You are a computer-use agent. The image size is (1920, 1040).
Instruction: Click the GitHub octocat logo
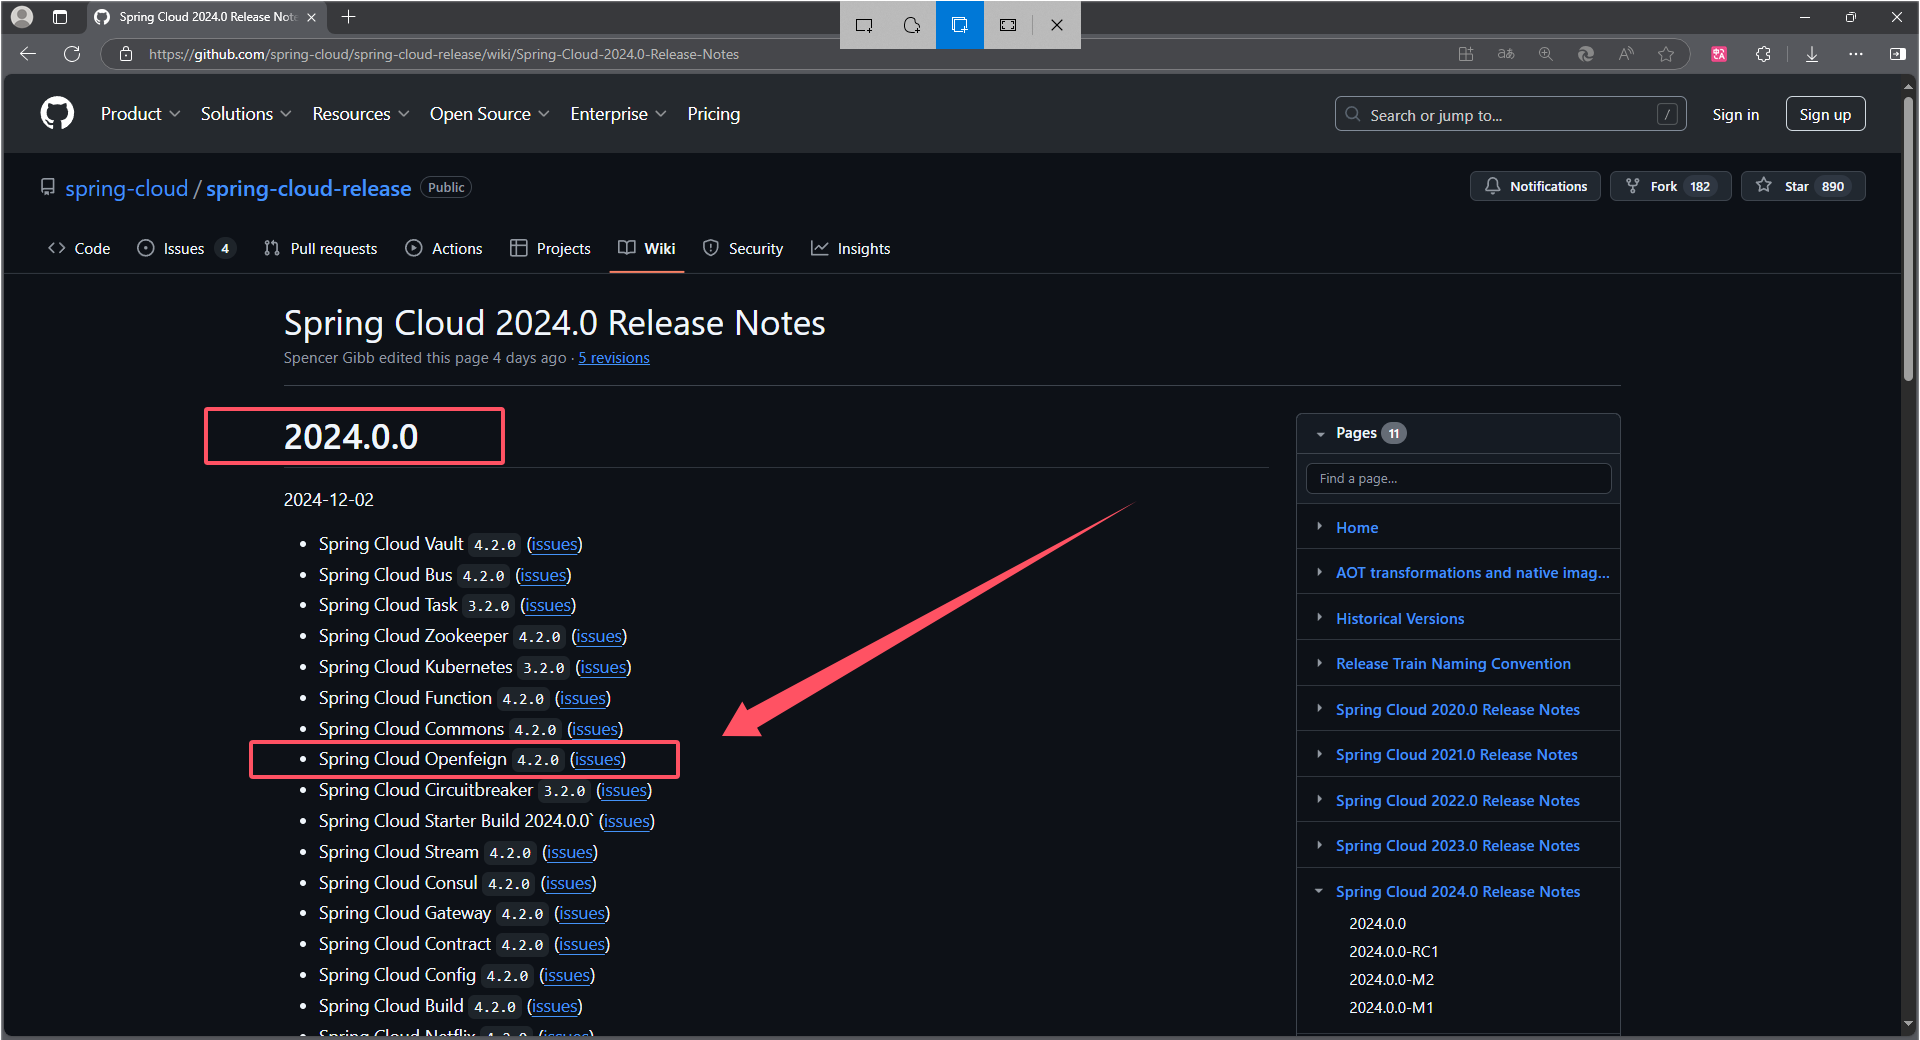tap(57, 113)
